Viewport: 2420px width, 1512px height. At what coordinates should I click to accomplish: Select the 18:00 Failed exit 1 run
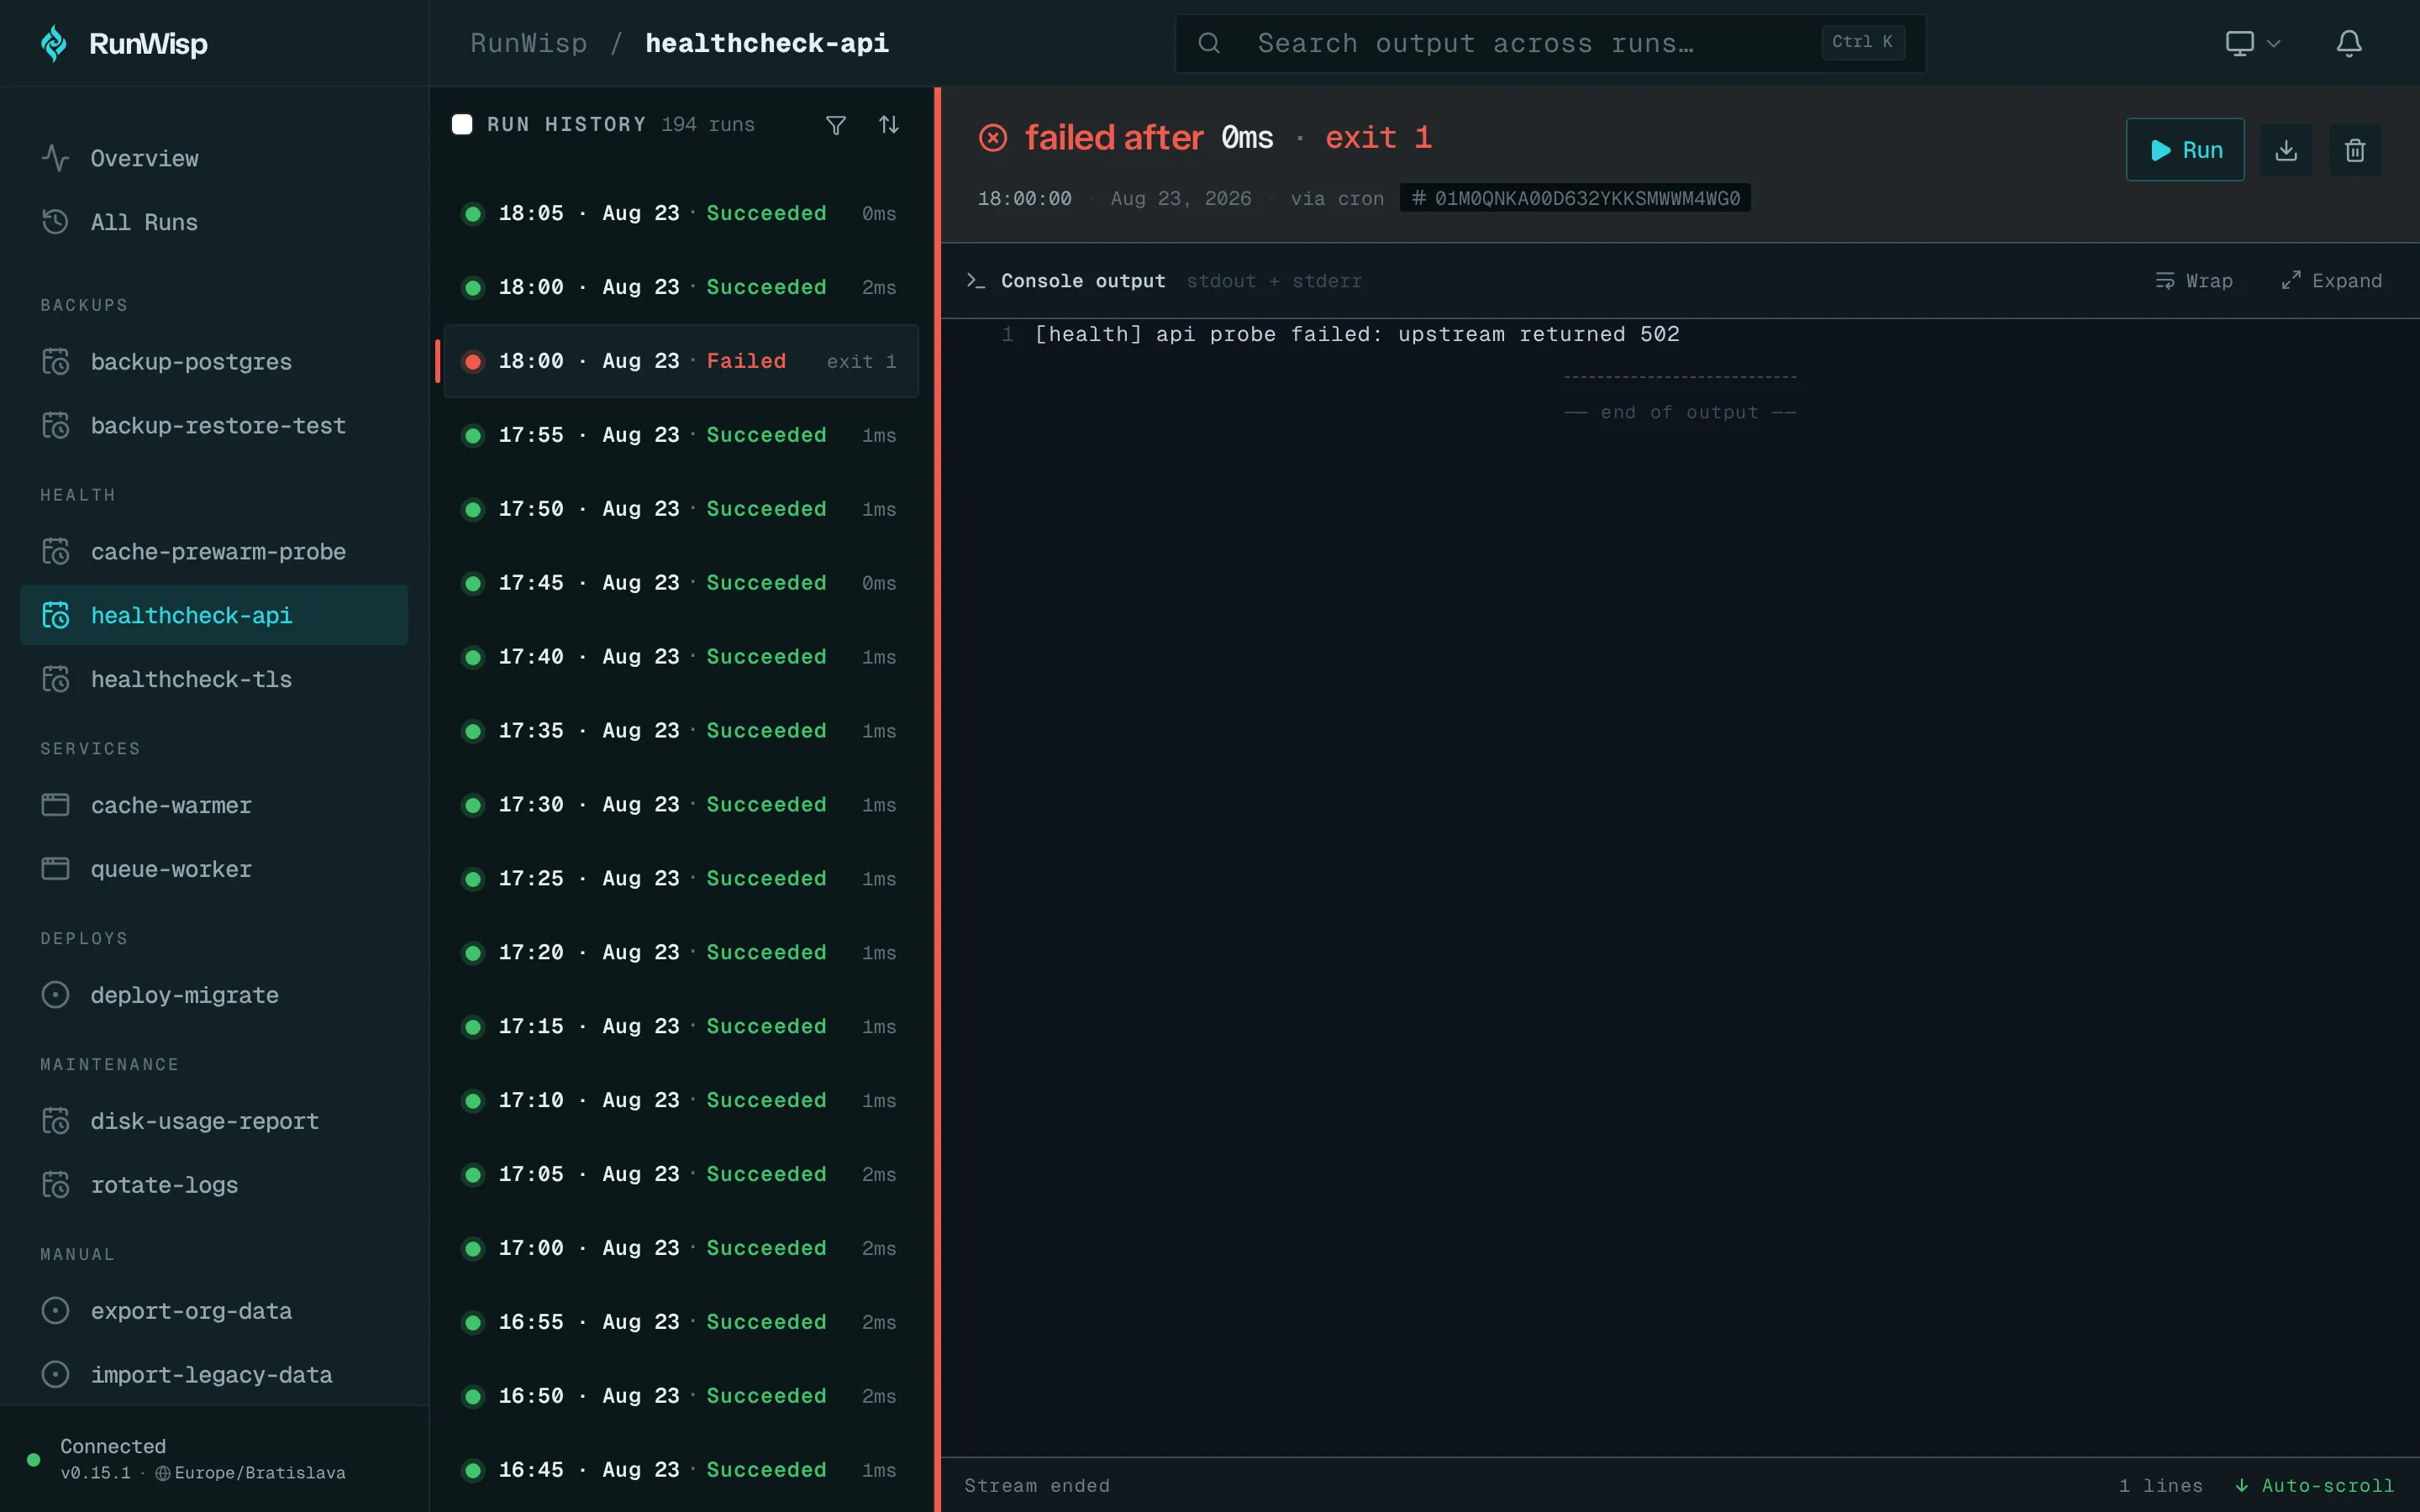tap(681, 361)
